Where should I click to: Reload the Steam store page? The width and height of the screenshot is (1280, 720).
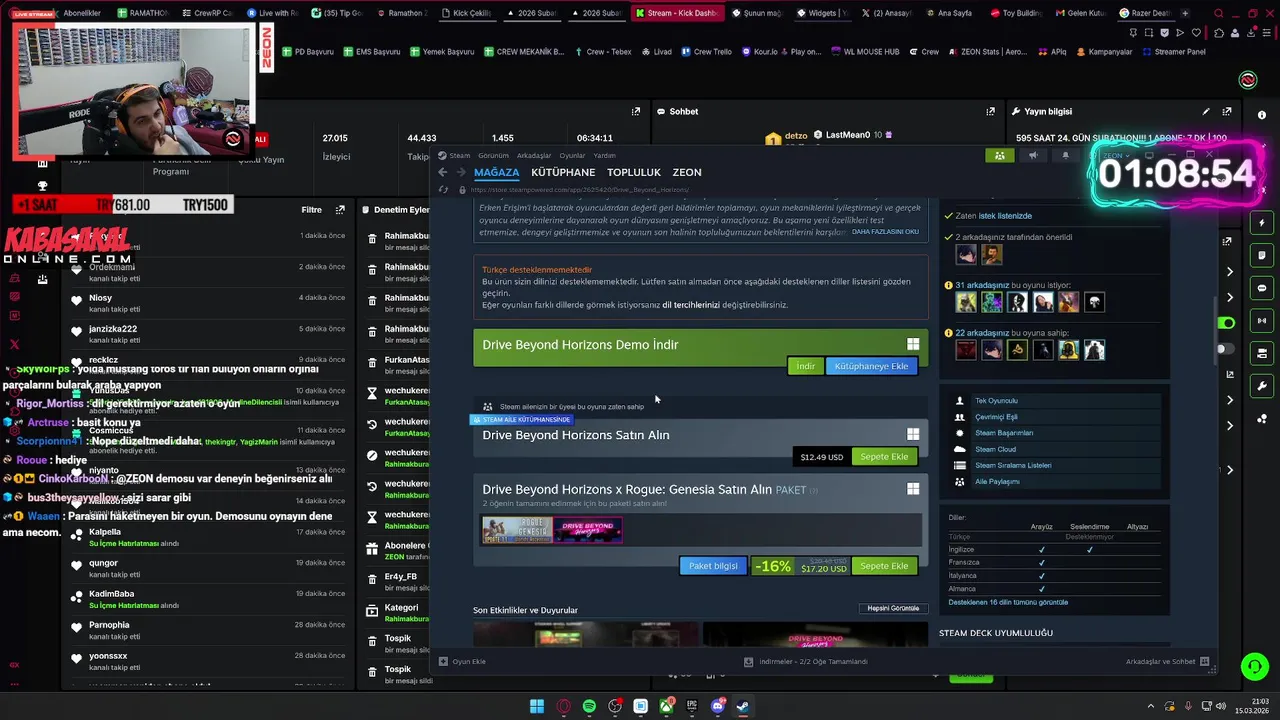click(x=444, y=189)
